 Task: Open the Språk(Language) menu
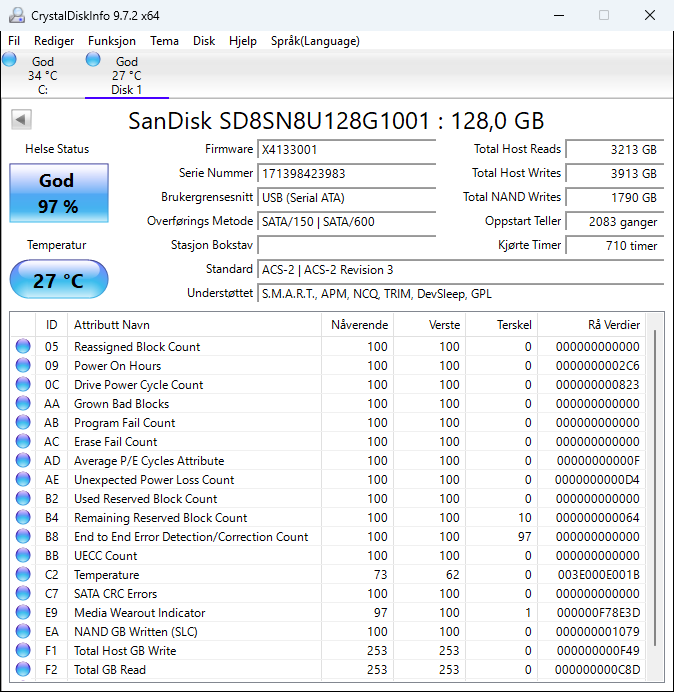tap(315, 41)
